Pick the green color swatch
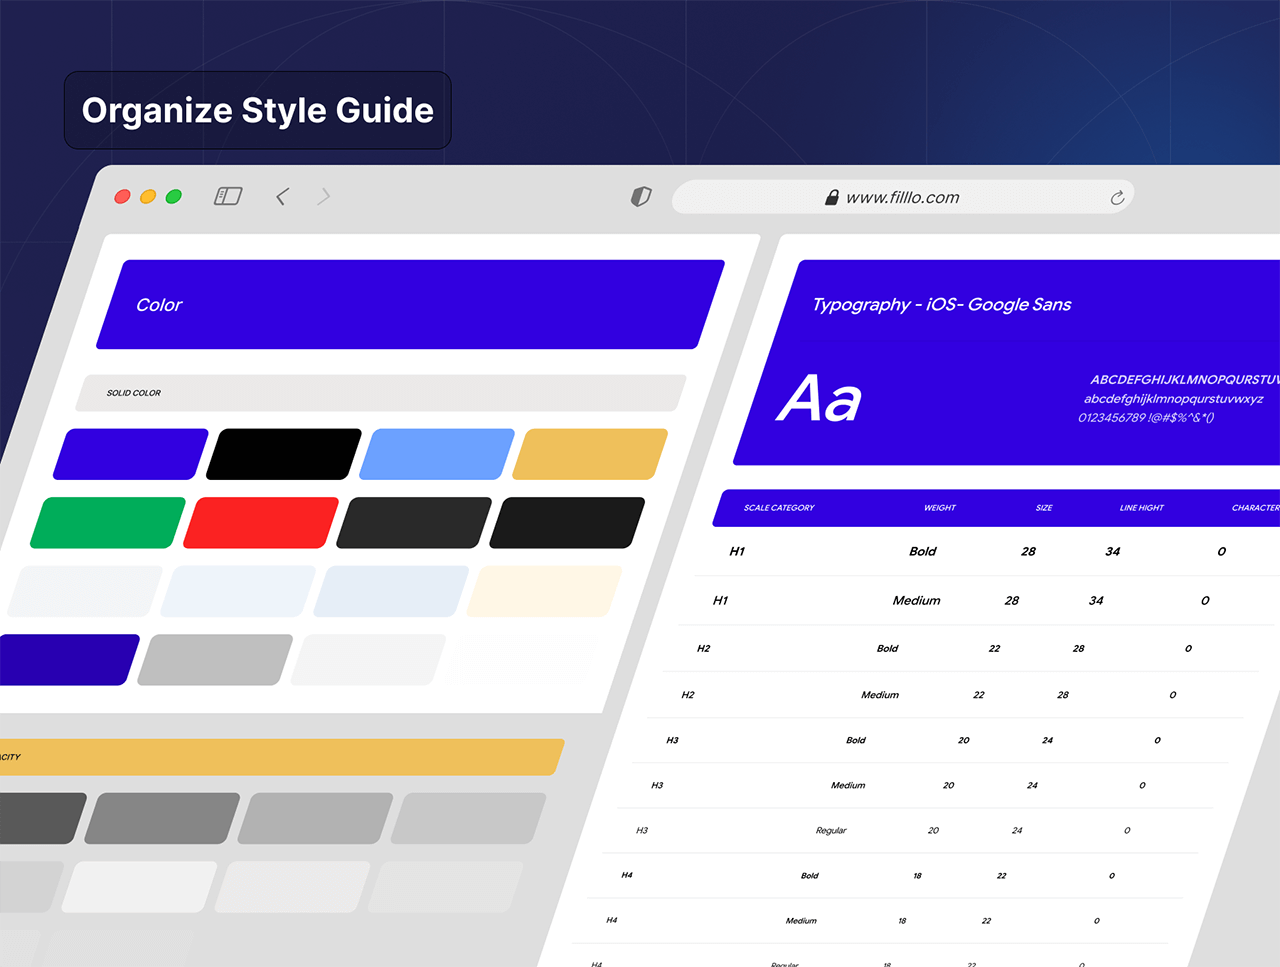 point(108,523)
